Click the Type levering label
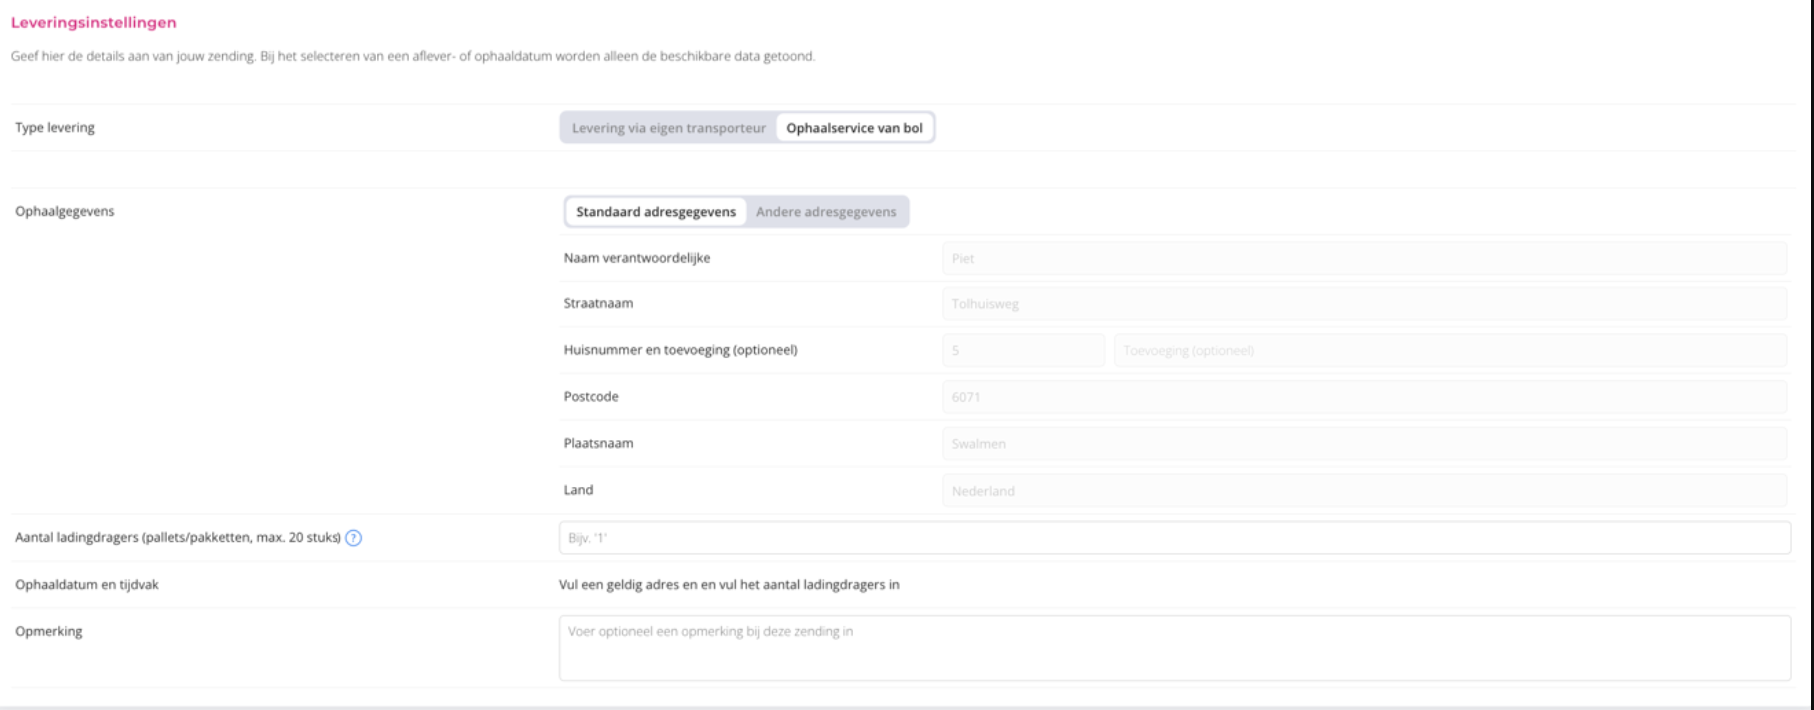 click(55, 128)
